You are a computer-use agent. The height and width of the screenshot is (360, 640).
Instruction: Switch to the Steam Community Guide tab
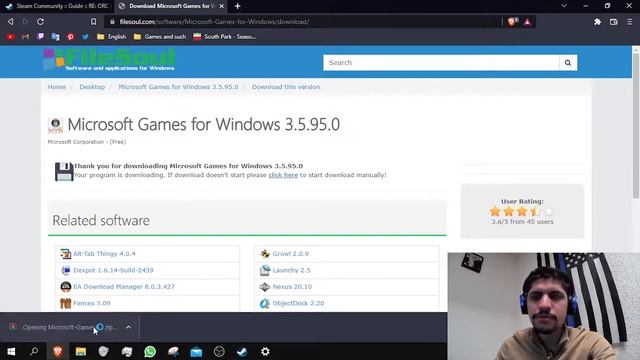57,6
